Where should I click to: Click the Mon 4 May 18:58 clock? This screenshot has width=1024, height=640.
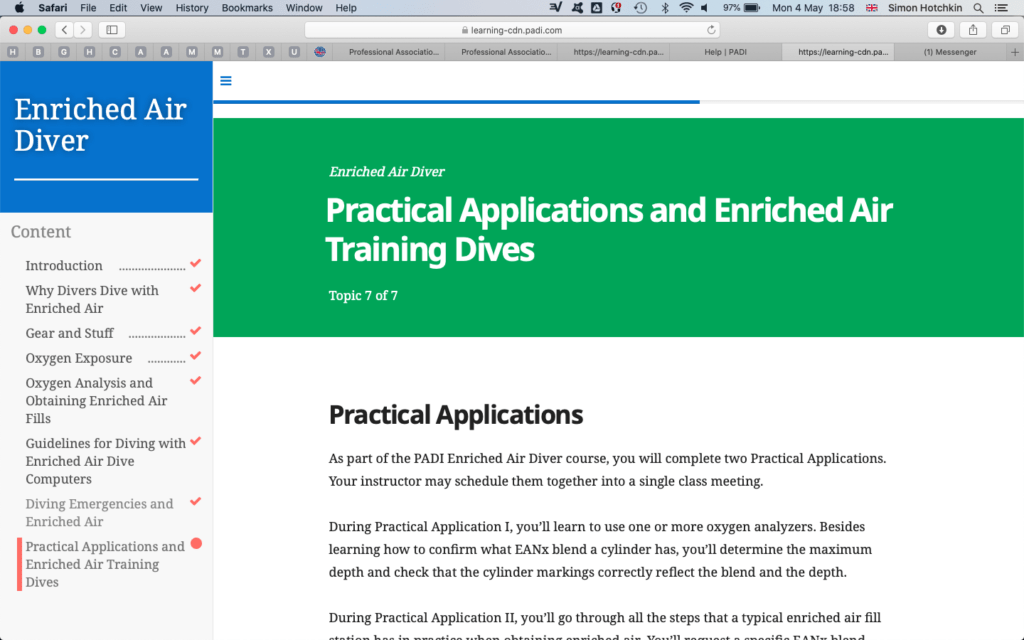coord(813,8)
